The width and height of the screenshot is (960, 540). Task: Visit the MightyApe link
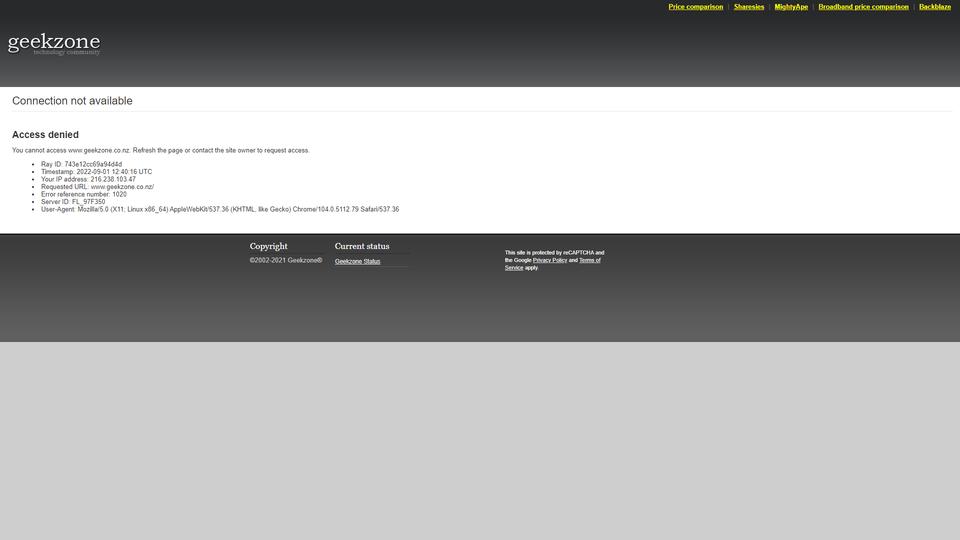coord(791,7)
